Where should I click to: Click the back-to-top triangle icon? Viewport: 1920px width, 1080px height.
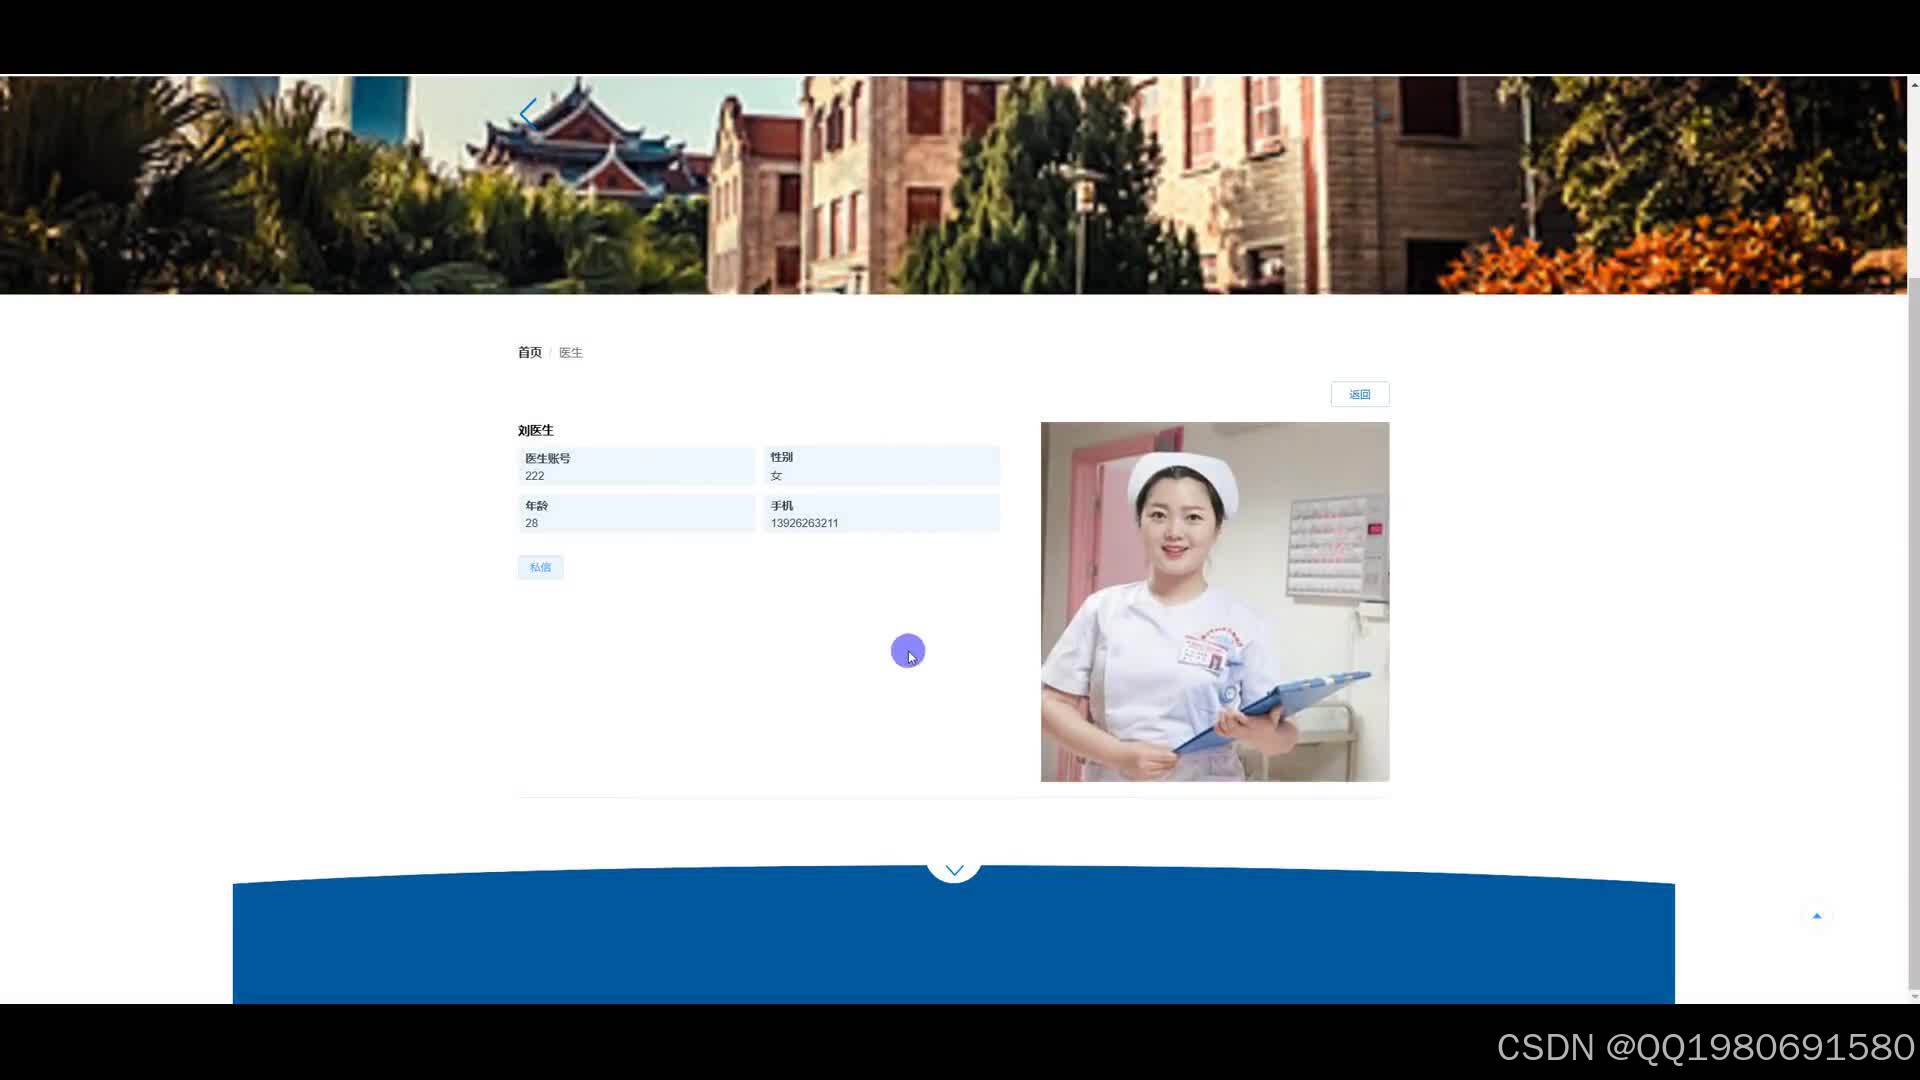1817,916
